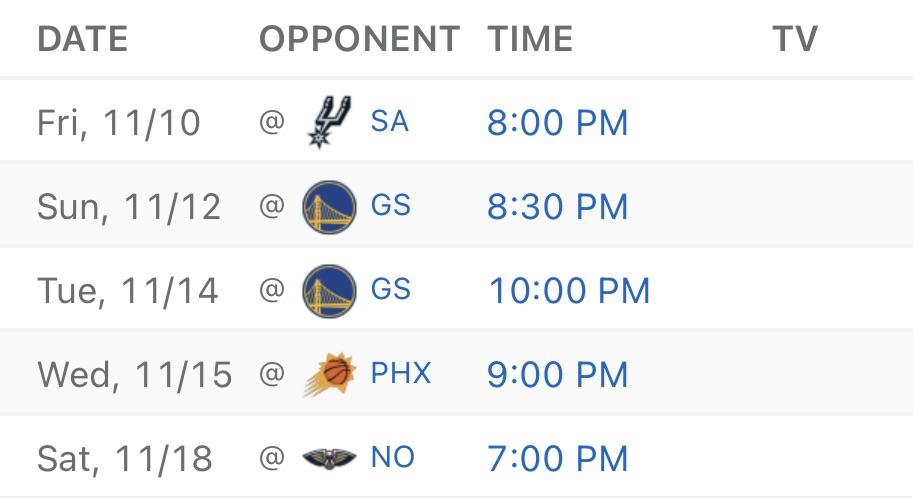Select the 9:00 PM game time link
The image size is (913, 498).
558,375
